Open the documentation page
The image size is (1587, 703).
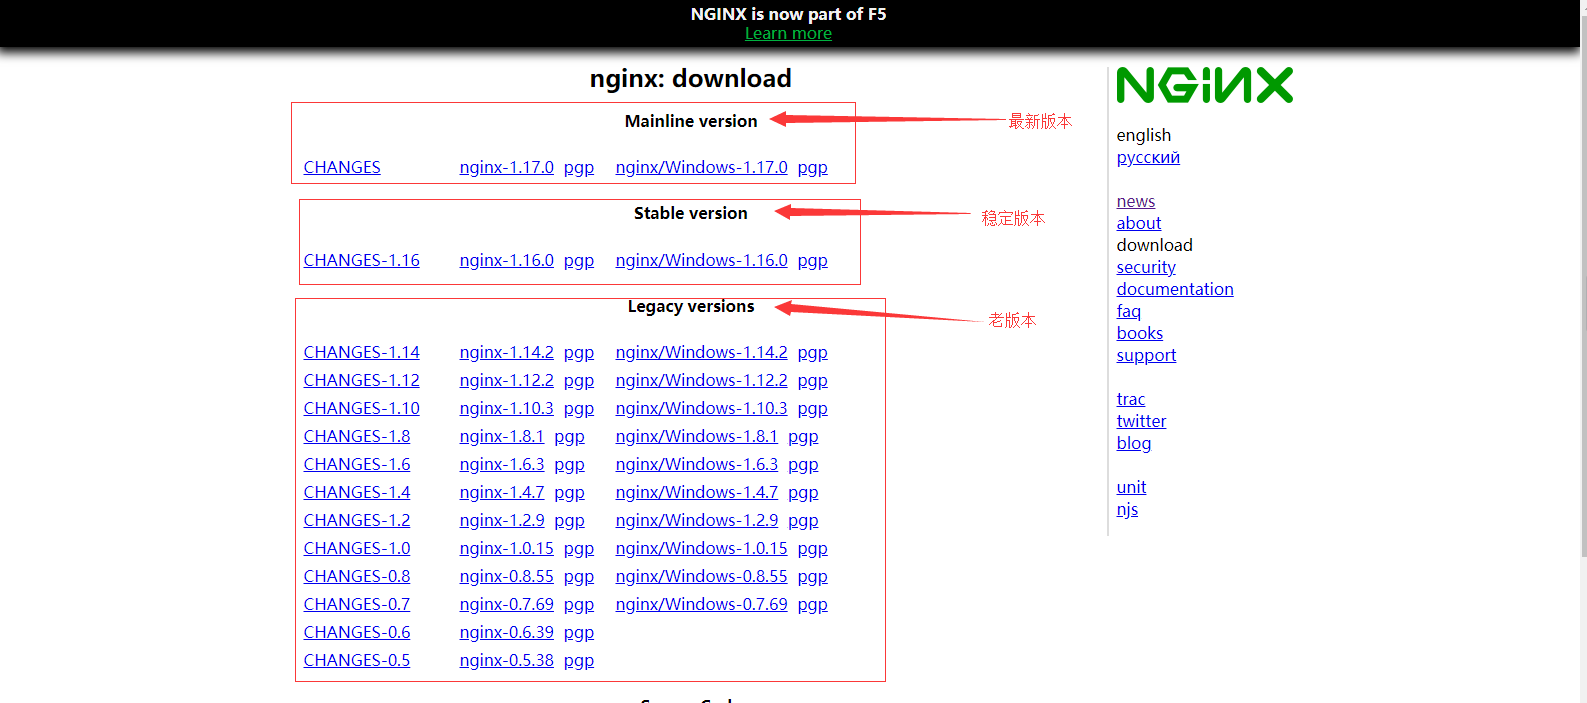click(1175, 289)
